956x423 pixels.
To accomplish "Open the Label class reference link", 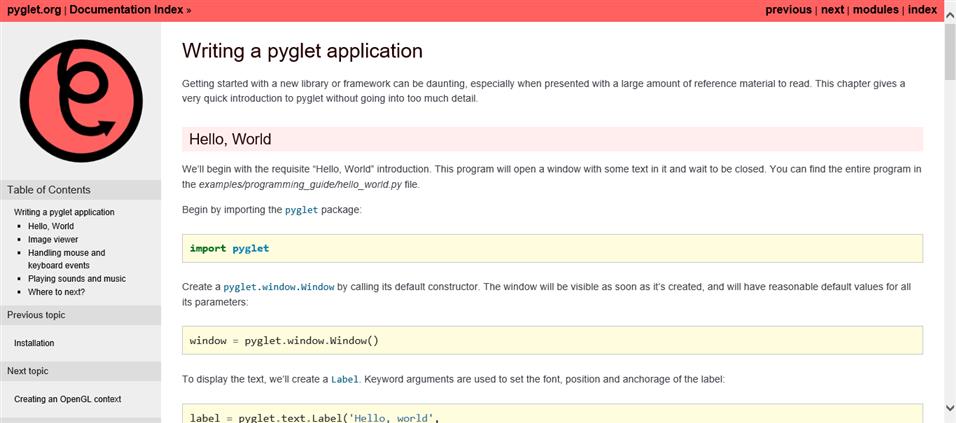I will 344,380.
